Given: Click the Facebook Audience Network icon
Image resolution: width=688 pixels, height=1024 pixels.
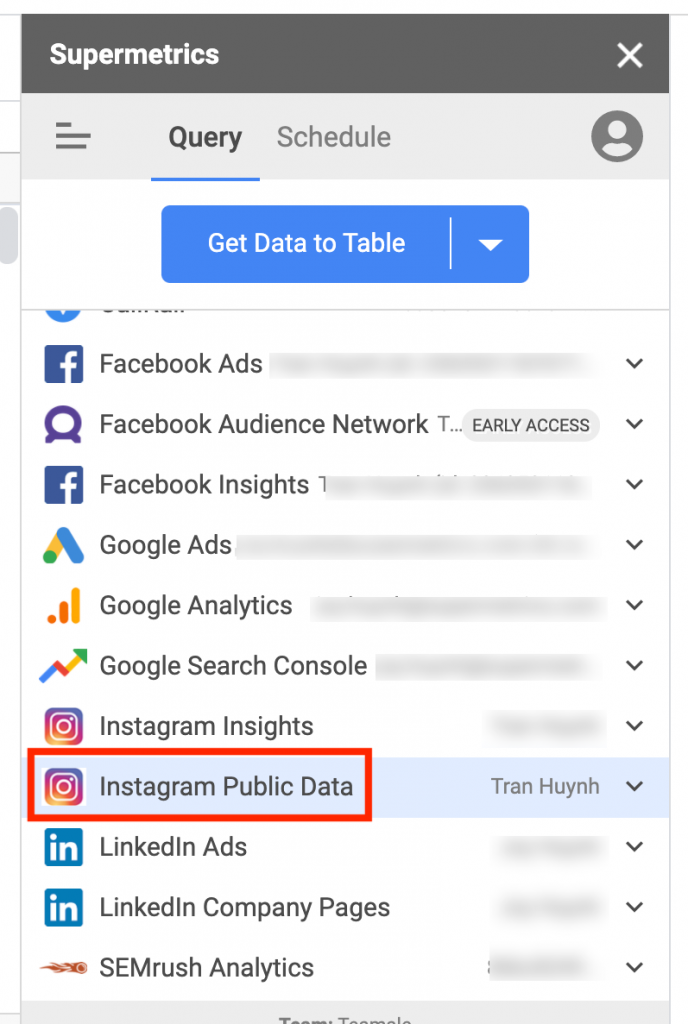Looking at the screenshot, I should click(x=64, y=424).
